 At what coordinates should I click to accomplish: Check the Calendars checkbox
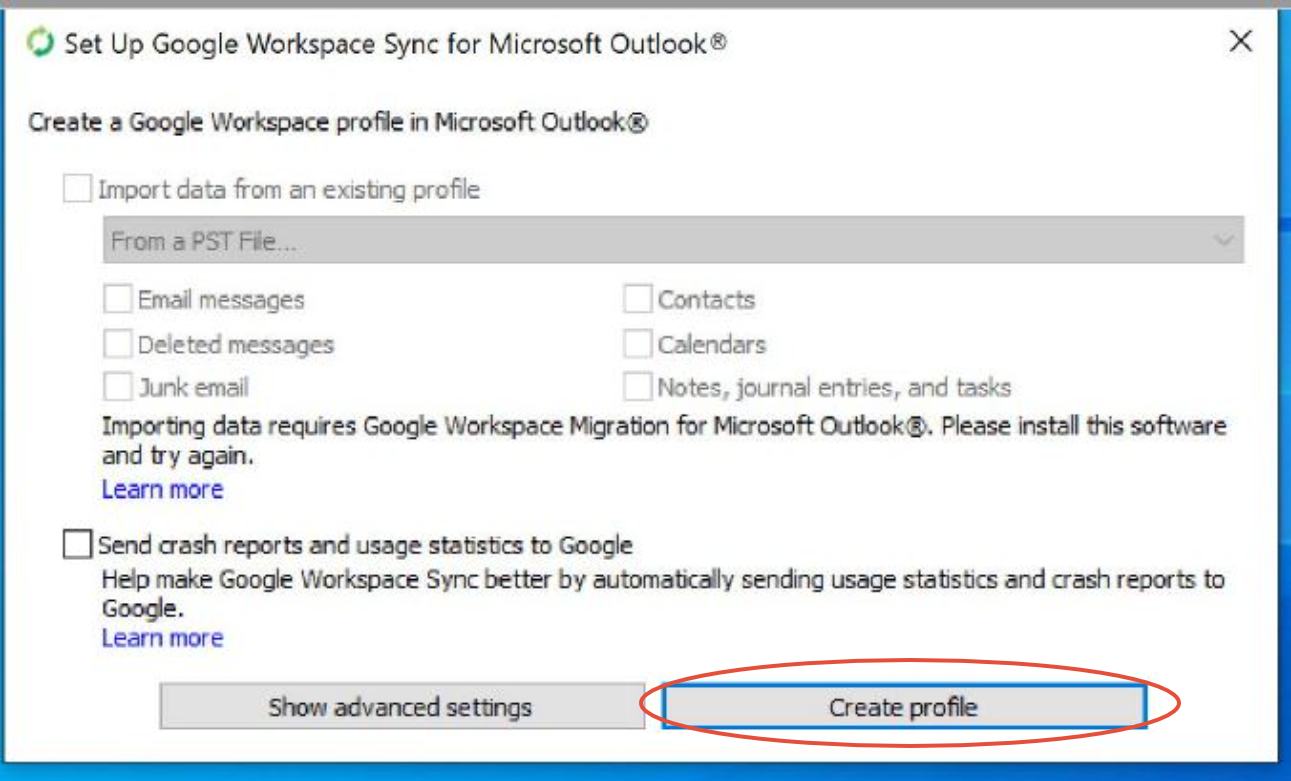637,344
